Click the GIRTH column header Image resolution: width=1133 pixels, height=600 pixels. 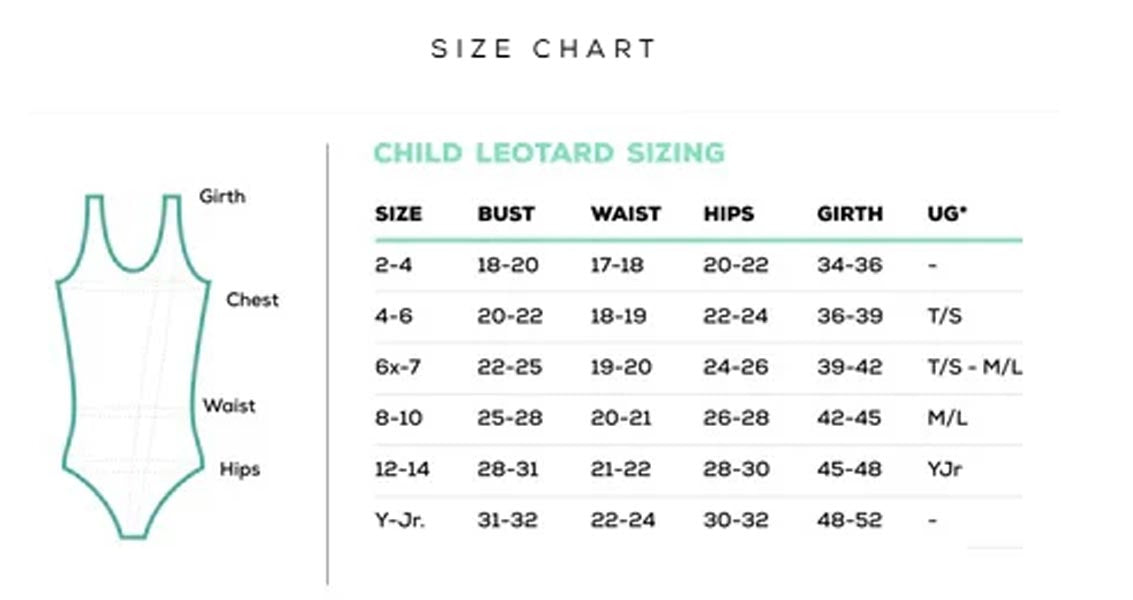850,214
